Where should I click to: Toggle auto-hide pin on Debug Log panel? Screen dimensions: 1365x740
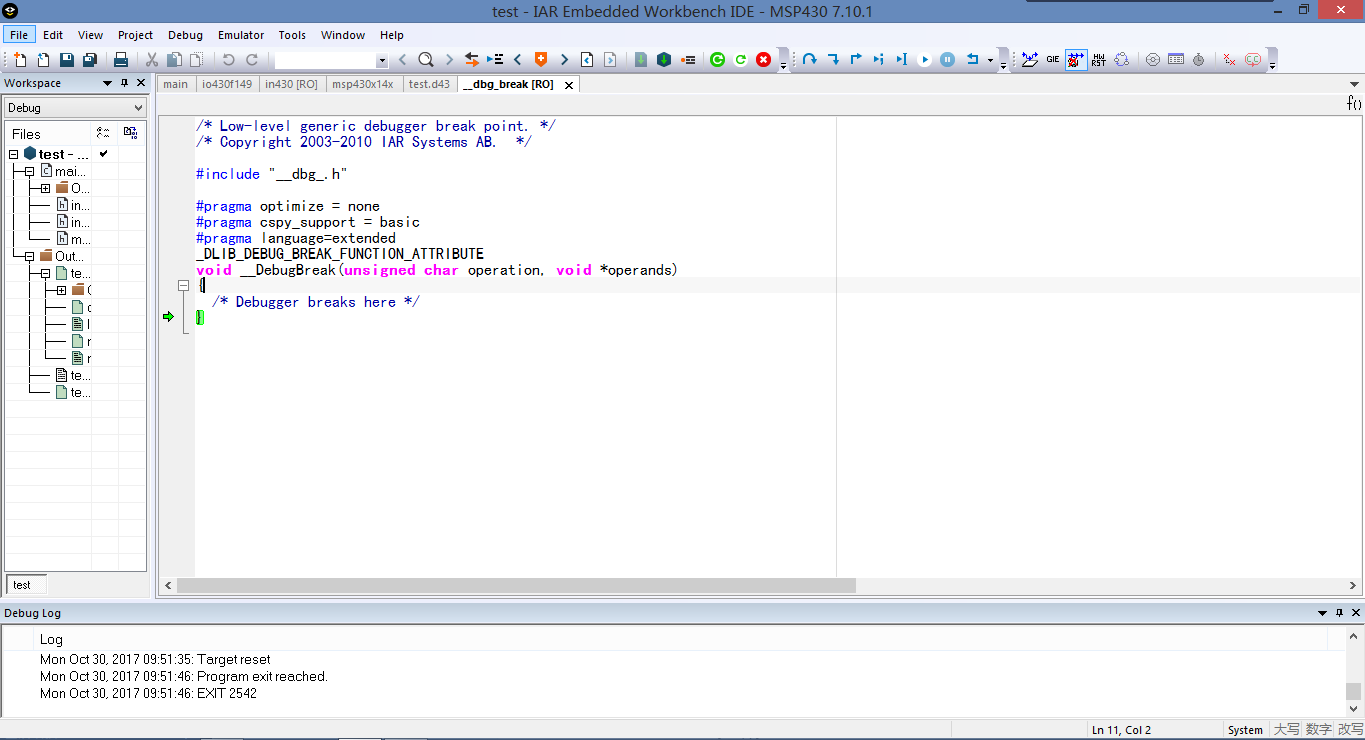click(x=1340, y=613)
